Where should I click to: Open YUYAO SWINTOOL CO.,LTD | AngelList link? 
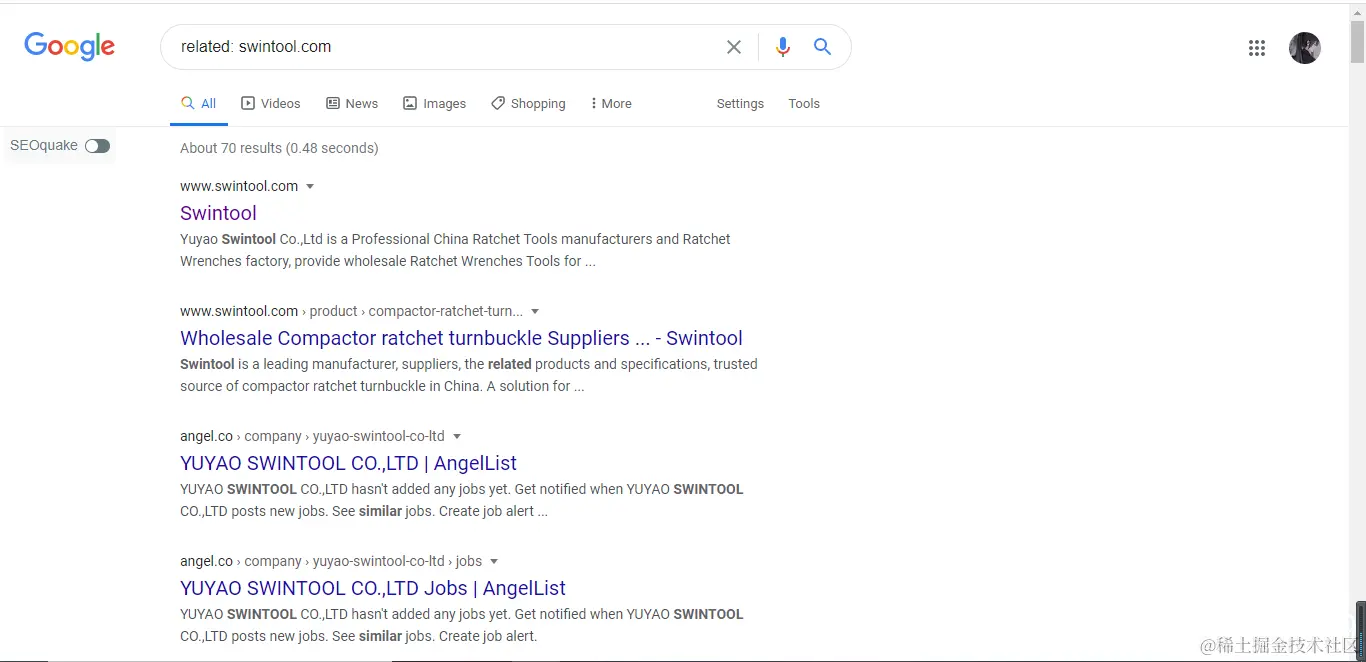coord(348,463)
